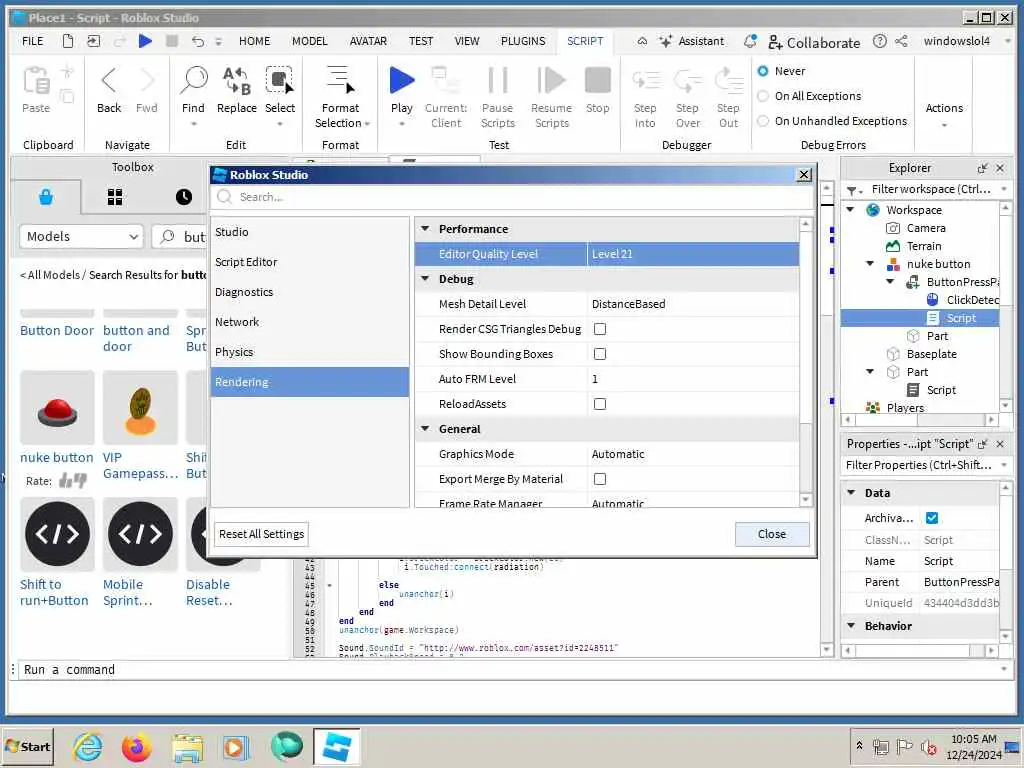Open the PLUGINS ribbon tab
Viewport: 1024px width, 768px height.
click(523, 41)
